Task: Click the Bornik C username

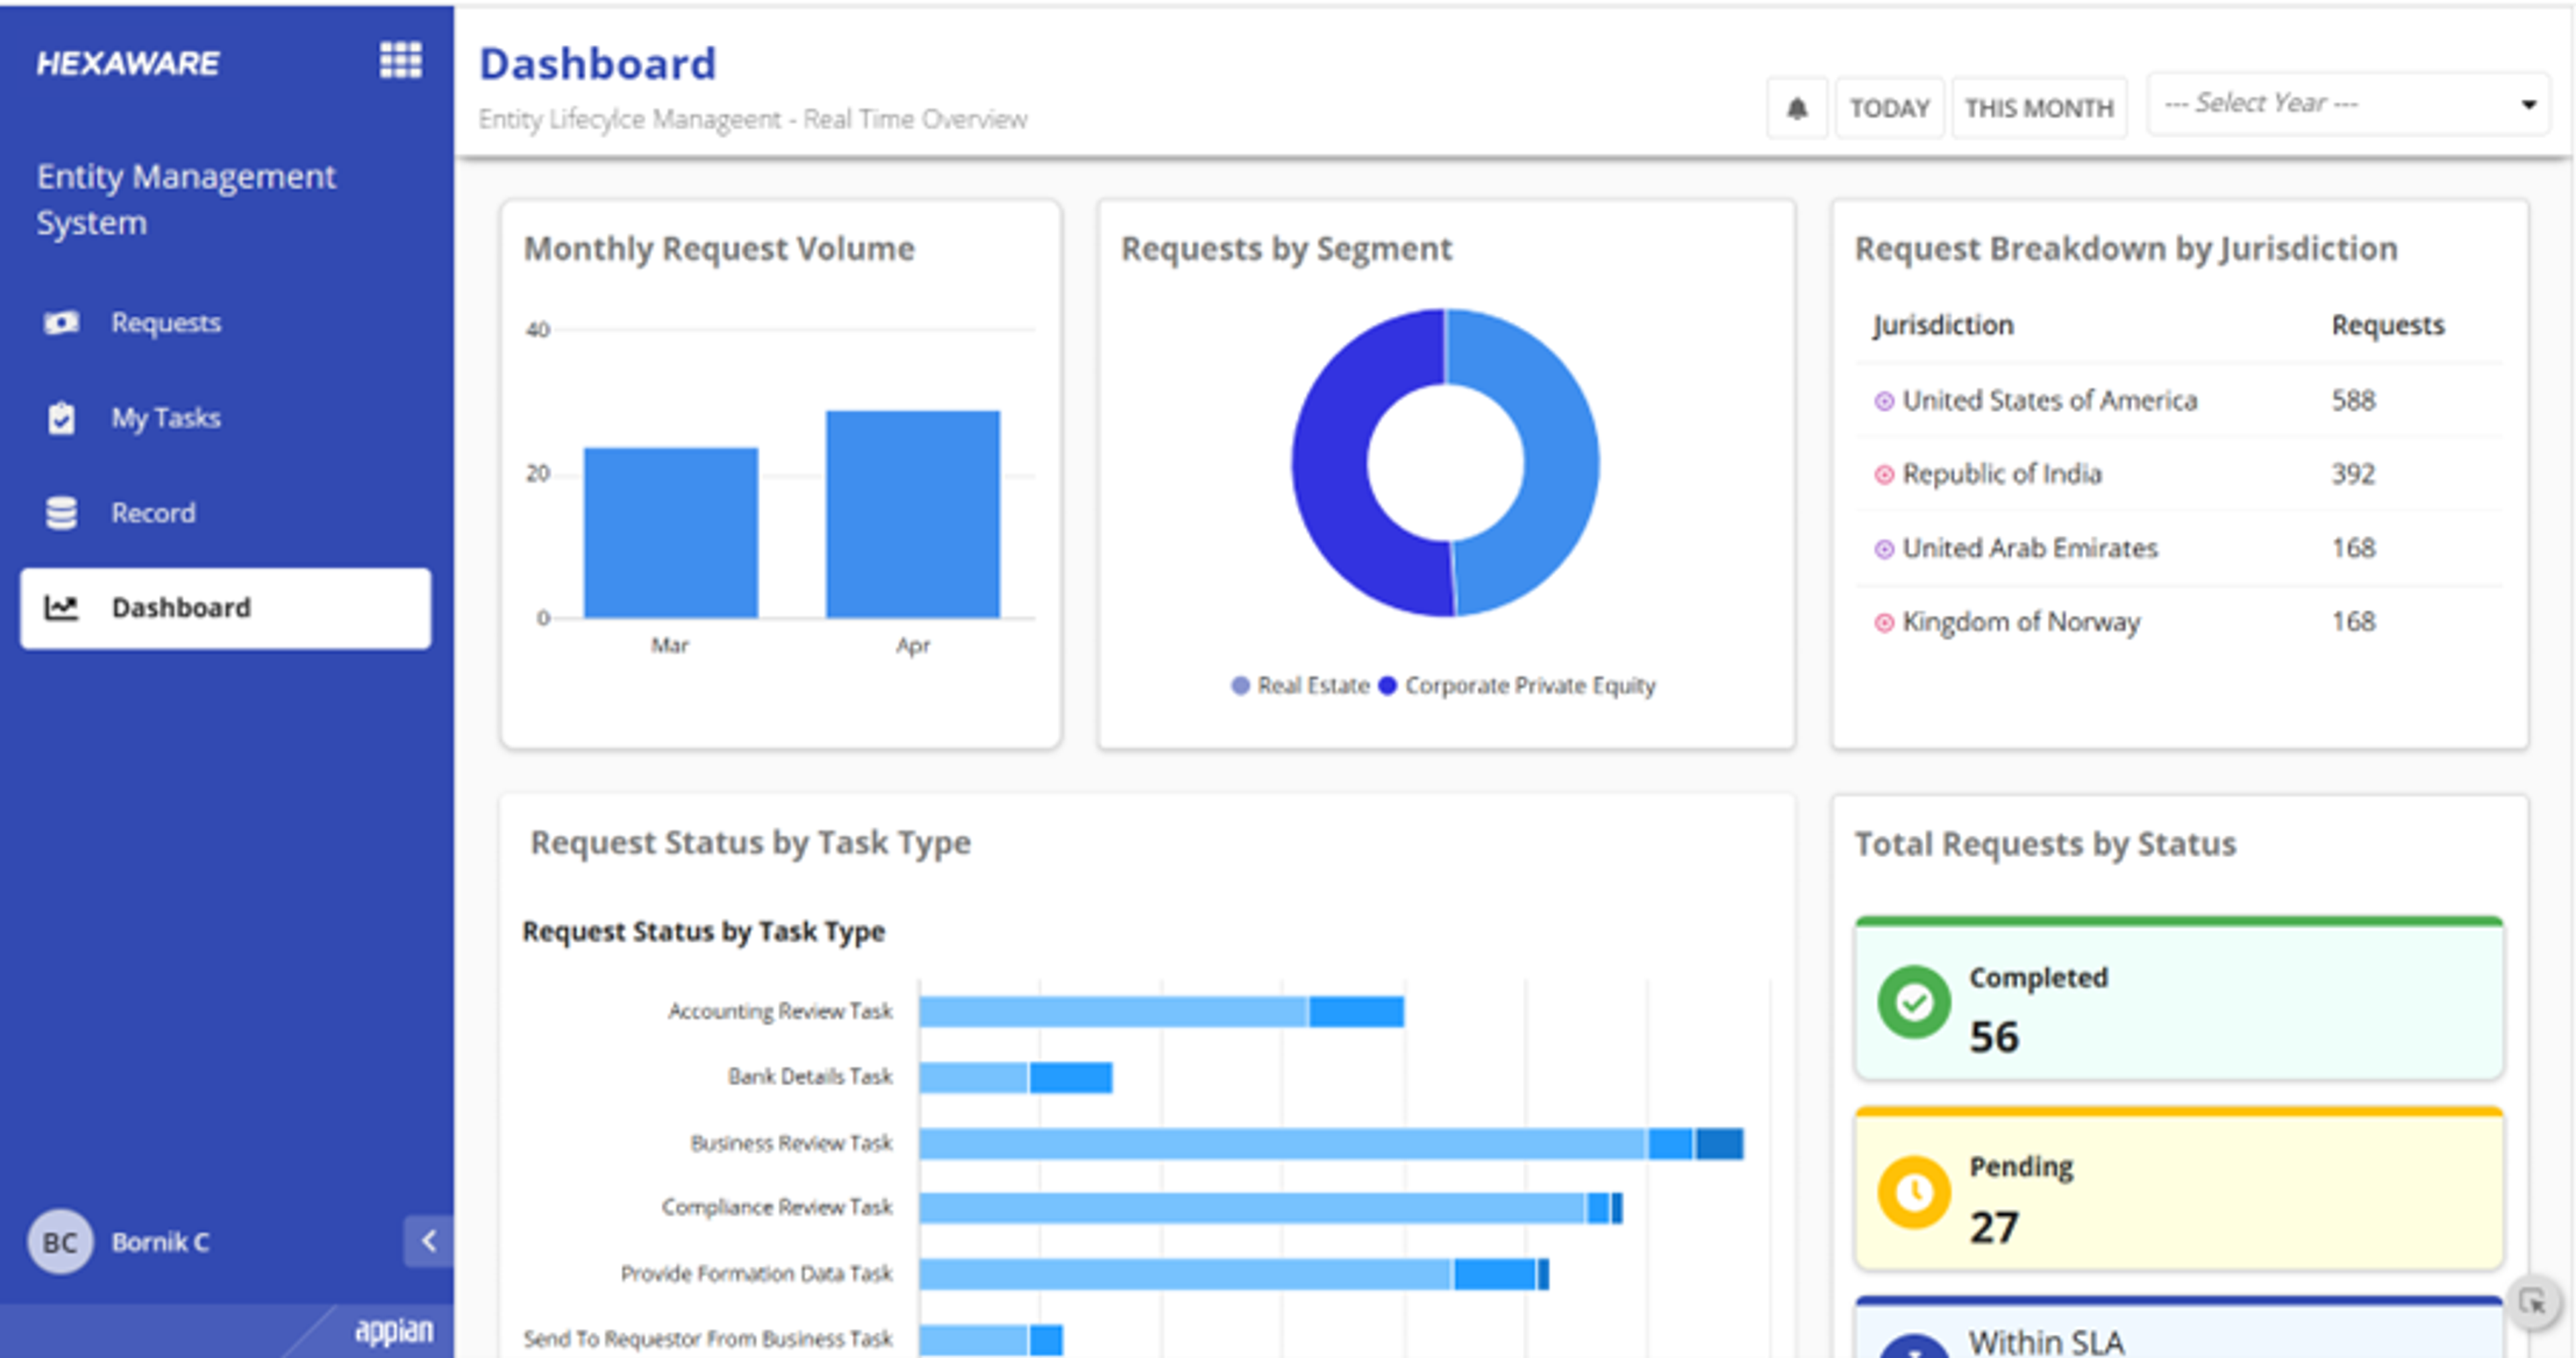Action: [x=160, y=1242]
